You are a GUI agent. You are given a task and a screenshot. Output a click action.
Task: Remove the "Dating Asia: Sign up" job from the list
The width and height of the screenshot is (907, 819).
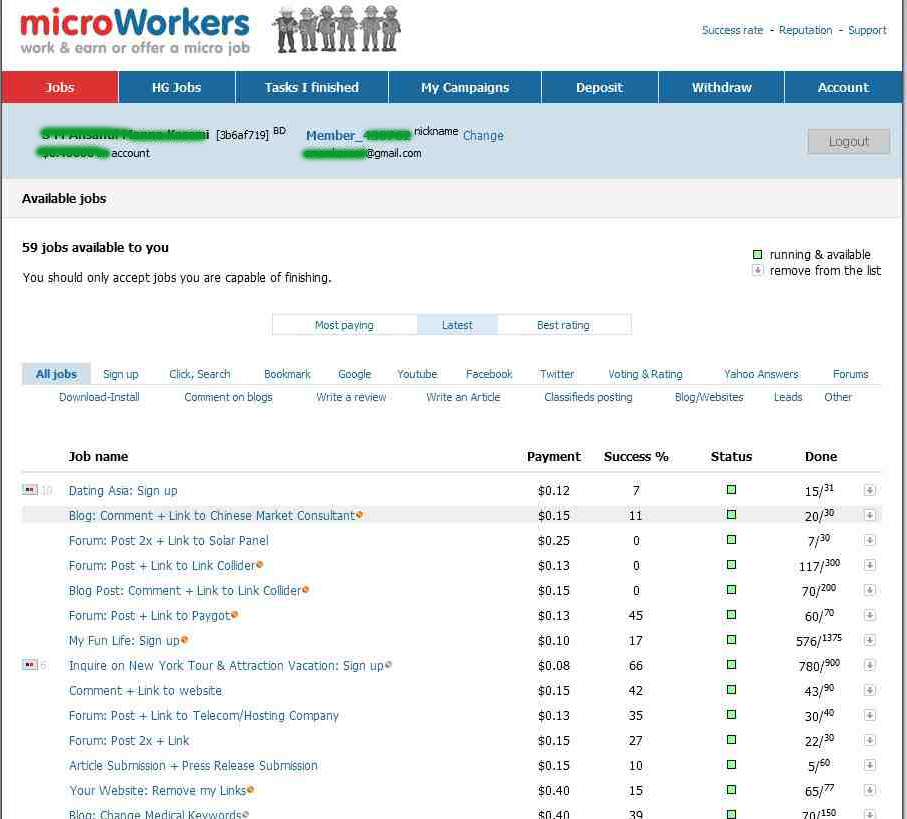(869, 490)
